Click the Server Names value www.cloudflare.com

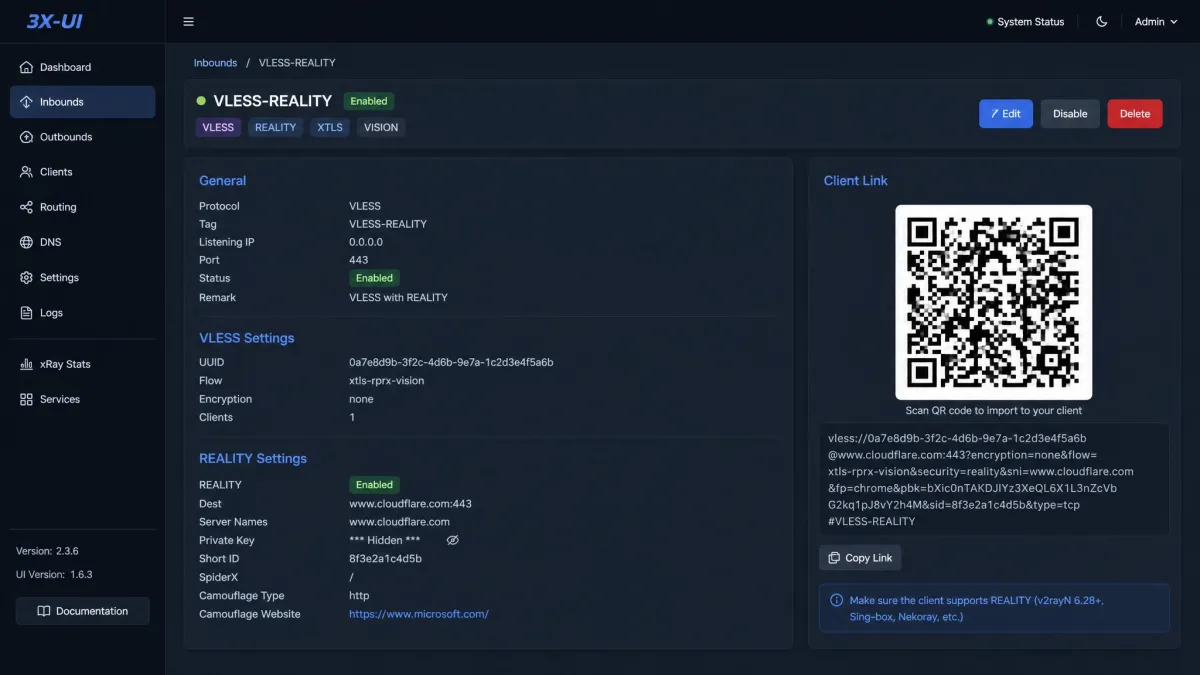click(399, 522)
